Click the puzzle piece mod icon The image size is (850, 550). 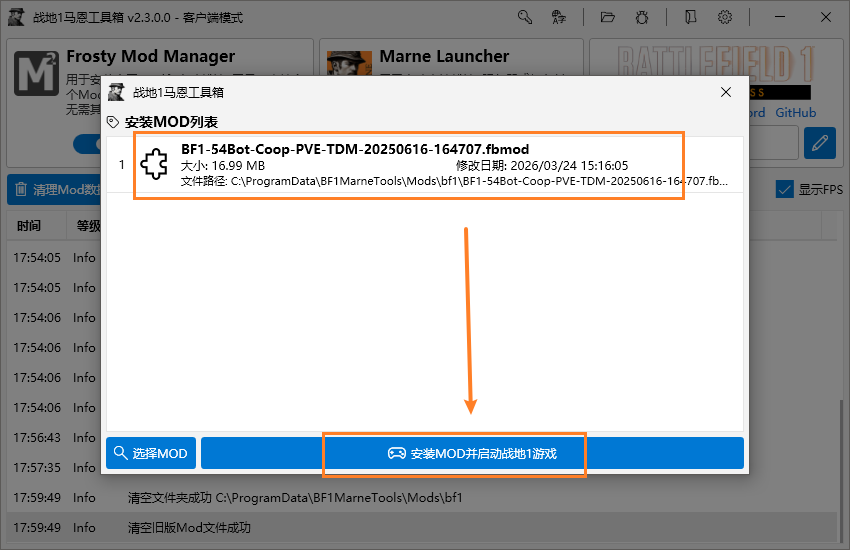[x=154, y=165]
